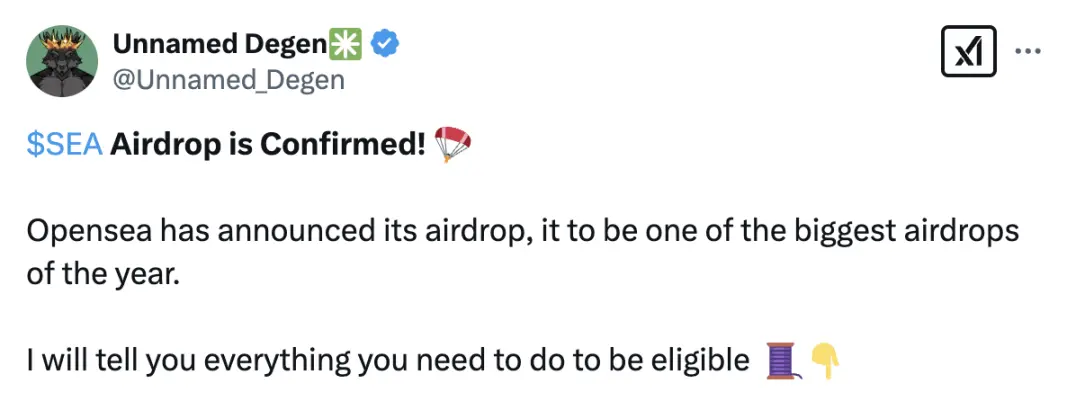Click the parachute emoji
This screenshot has height=401, width=1067.
pos(453,146)
